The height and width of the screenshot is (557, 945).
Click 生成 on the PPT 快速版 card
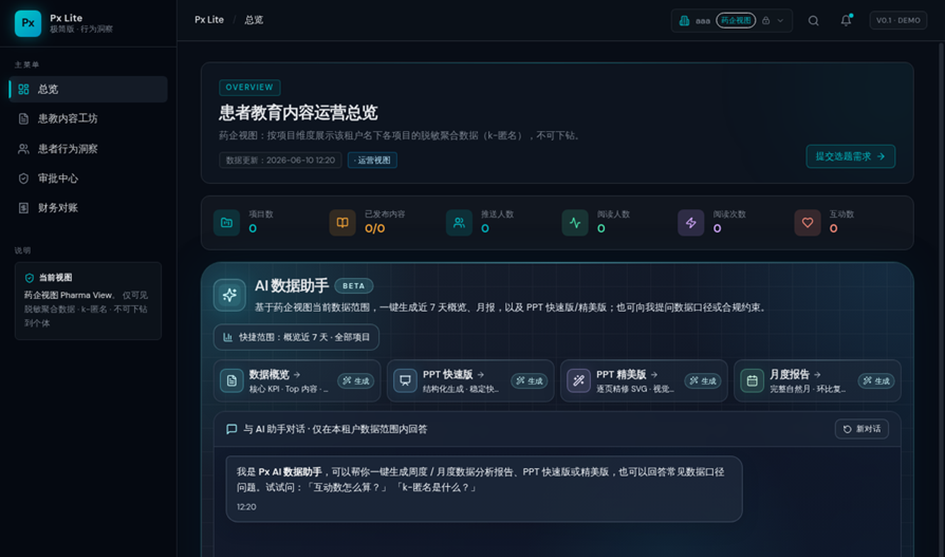(529, 381)
